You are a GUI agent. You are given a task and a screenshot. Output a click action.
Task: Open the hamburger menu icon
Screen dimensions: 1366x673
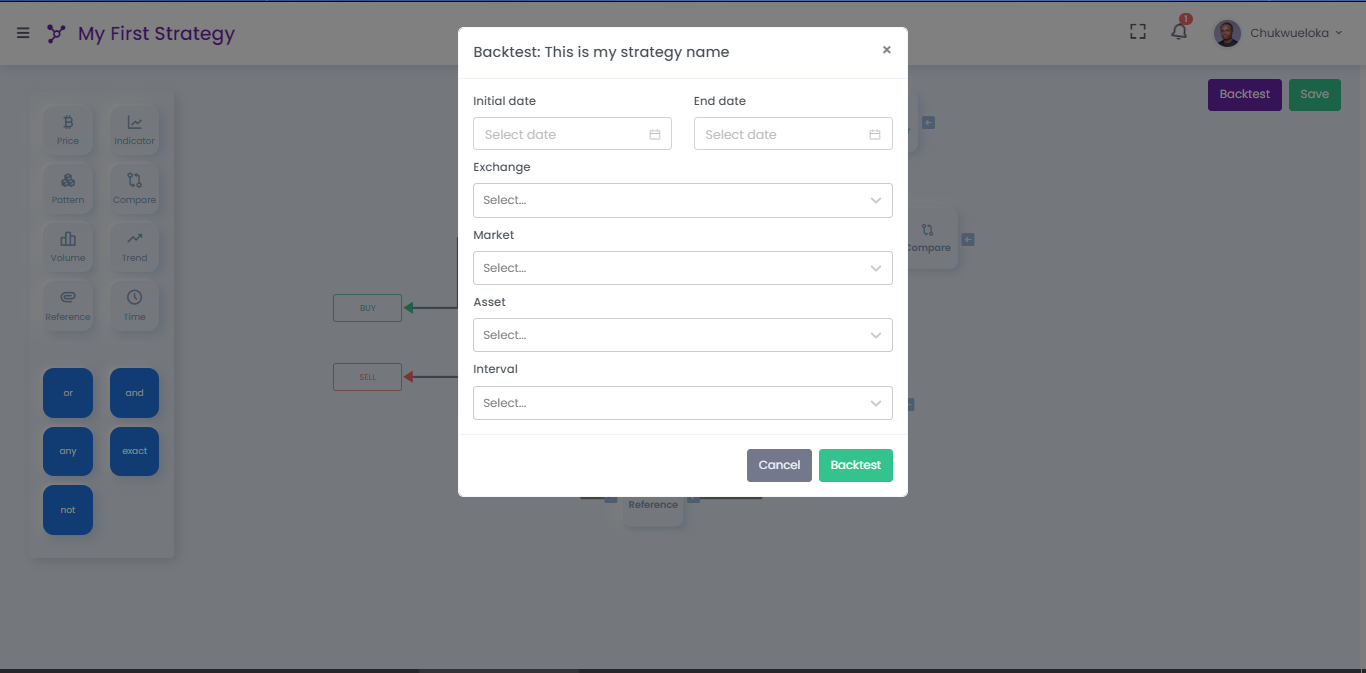pyautogui.click(x=23, y=33)
